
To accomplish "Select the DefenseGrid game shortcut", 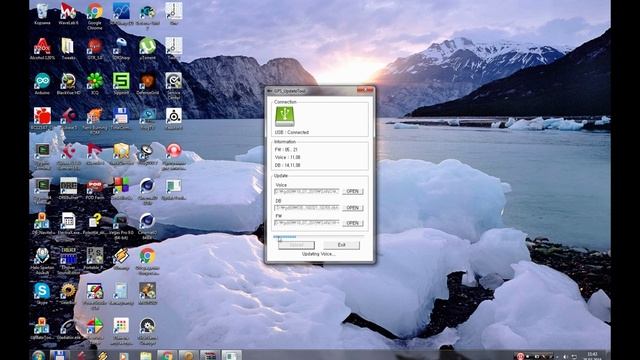I will [147, 84].
